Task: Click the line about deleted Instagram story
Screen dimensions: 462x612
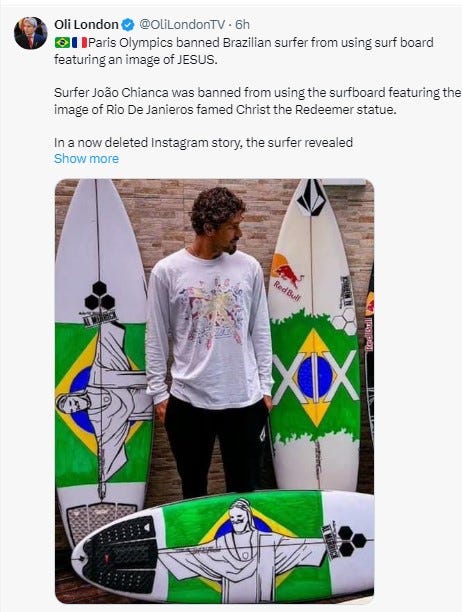Action: tap(203, 142)
